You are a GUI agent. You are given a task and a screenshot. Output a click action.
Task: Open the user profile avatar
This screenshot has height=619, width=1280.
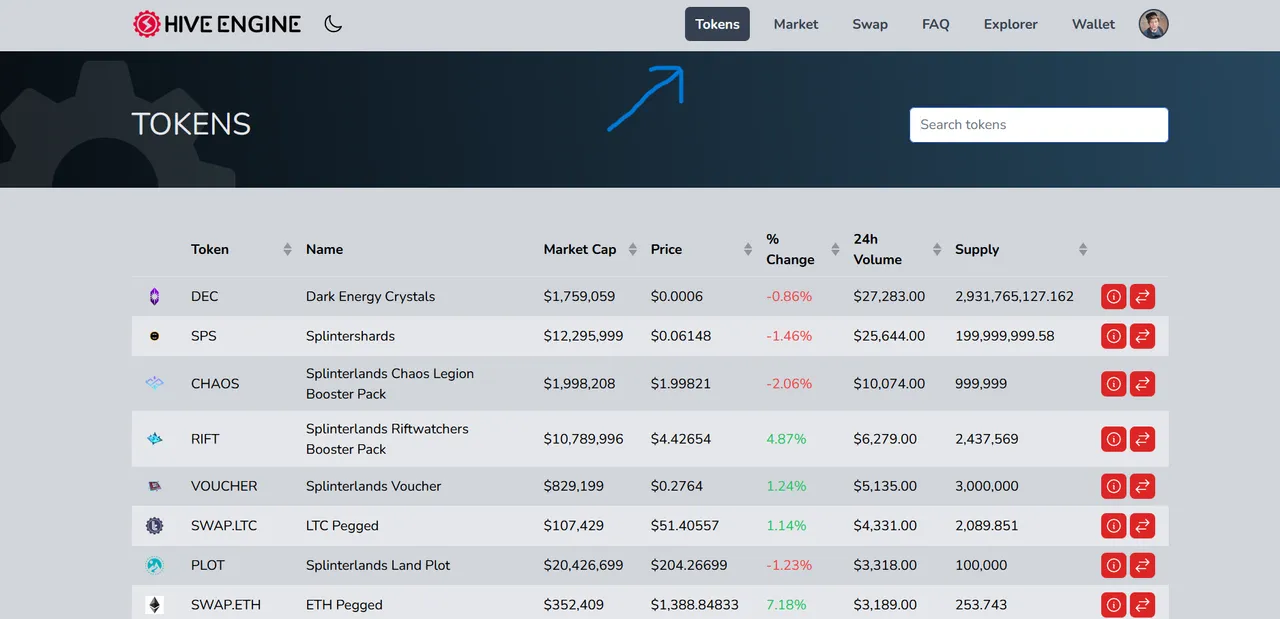click(x=1154, y=24)
